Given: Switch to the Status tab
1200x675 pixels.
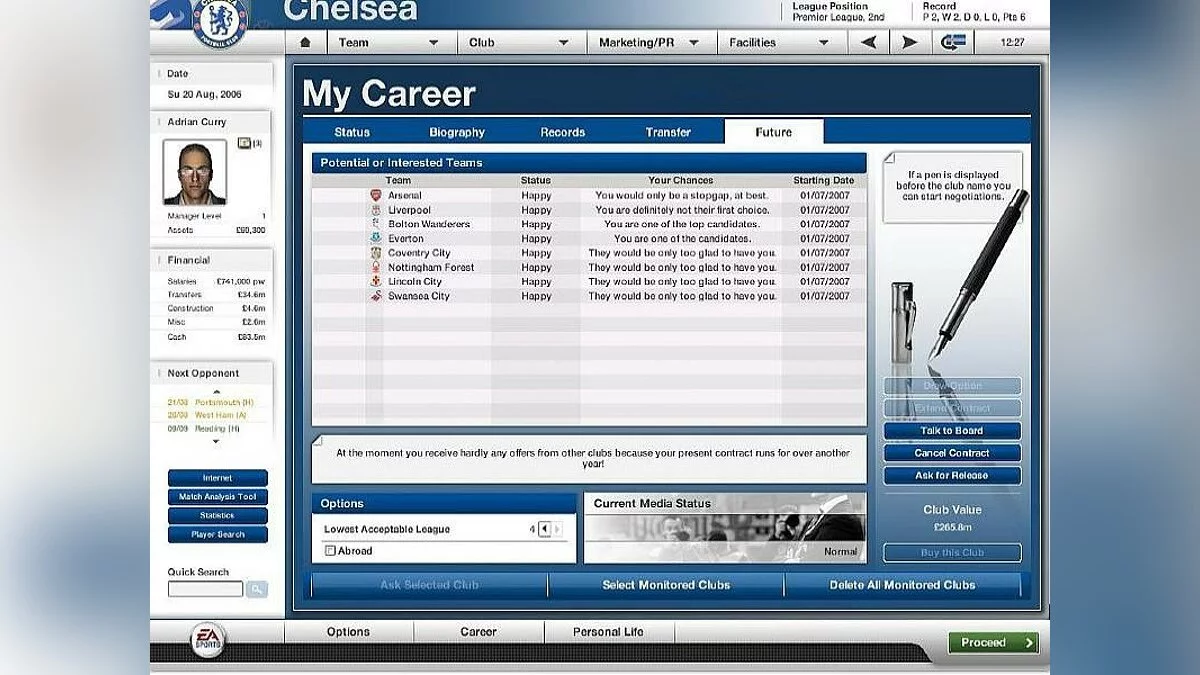Looking at the screenshot, I should coord(352,132).
